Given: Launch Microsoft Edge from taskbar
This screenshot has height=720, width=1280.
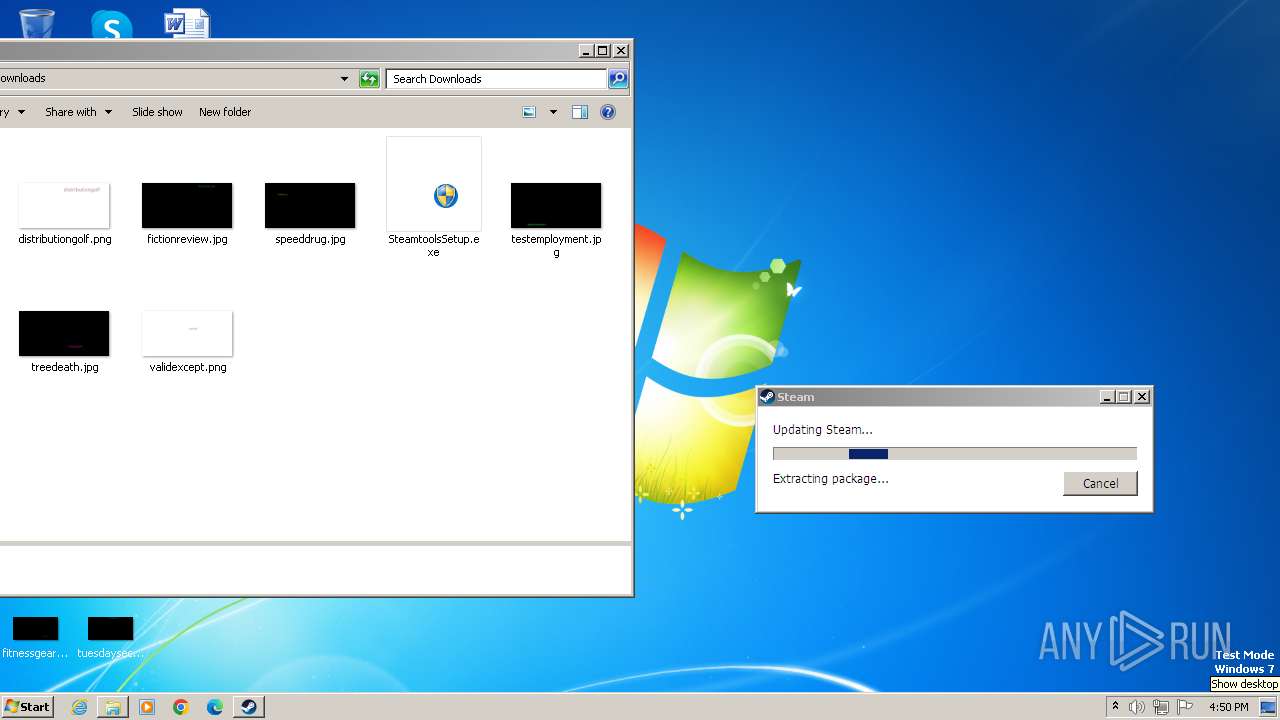Looking at the screenshot, I should pos(215,707).
